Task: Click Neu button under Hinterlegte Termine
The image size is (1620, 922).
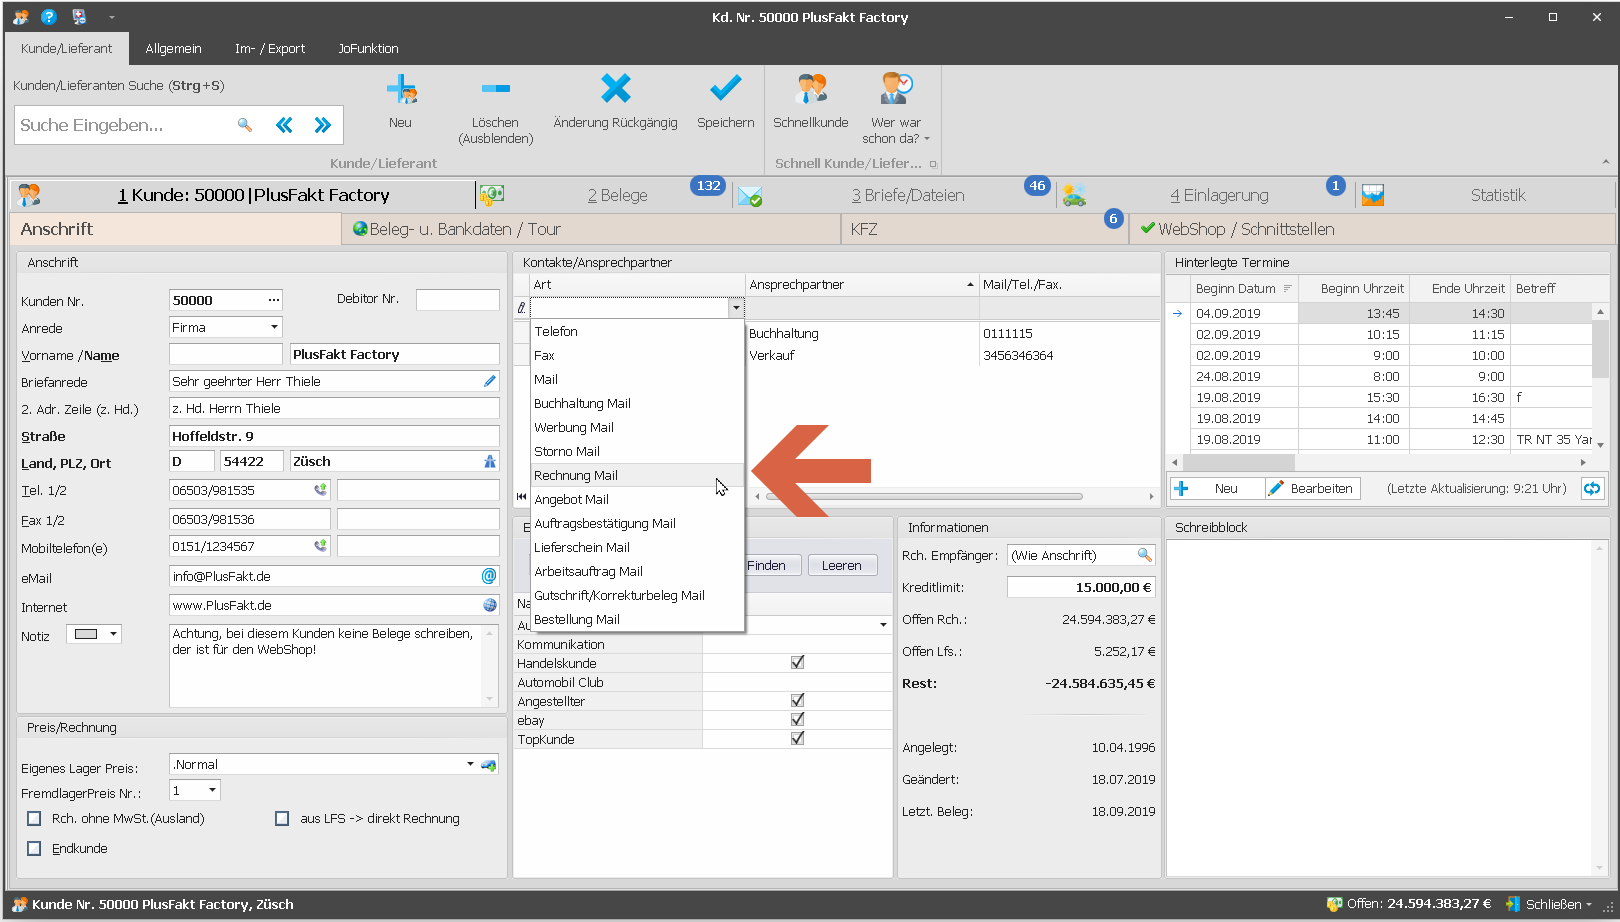Action: pyautogui.click(x=1217, y=488)
